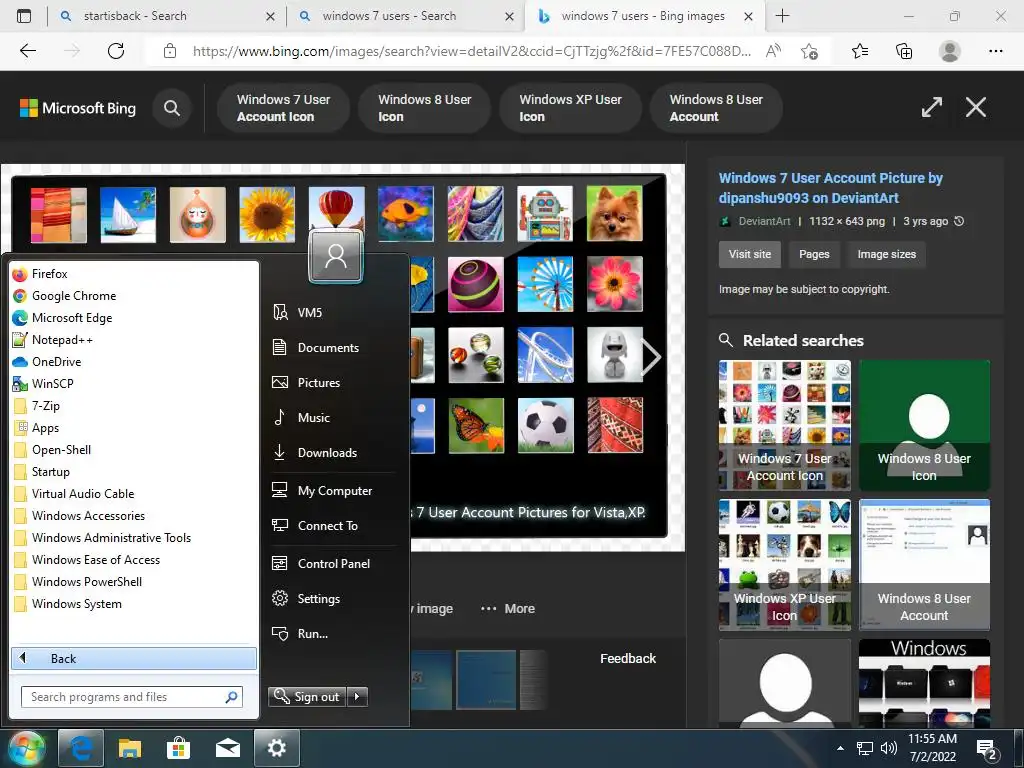Open volume control in system tray
This screenshot has width=1024, height=768.
pyautogui.click(x=888, y=748)
